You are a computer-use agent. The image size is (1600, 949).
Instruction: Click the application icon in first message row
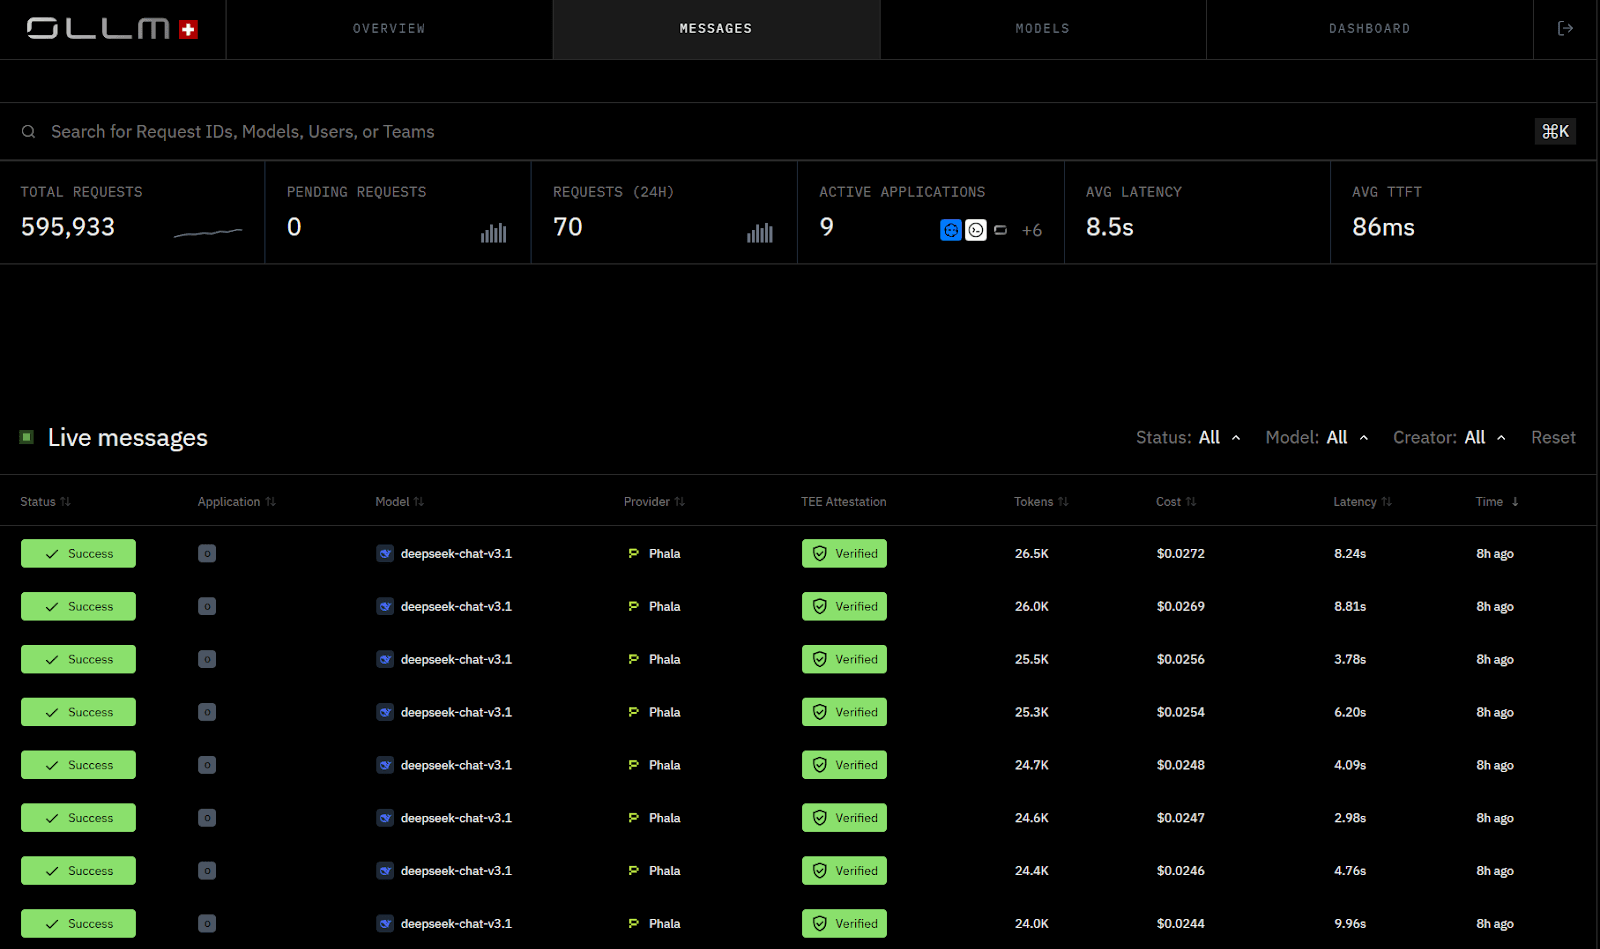207,553
